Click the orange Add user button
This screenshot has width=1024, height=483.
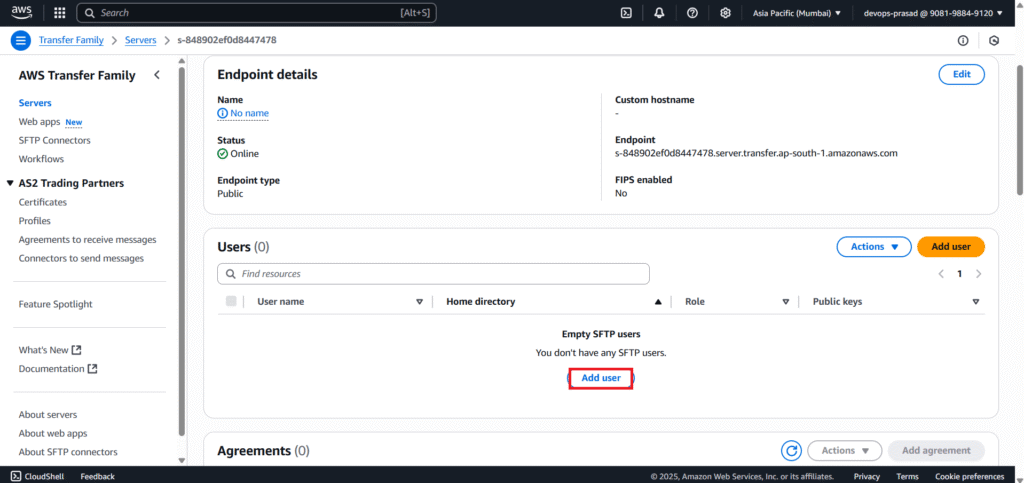pos(951,247)
